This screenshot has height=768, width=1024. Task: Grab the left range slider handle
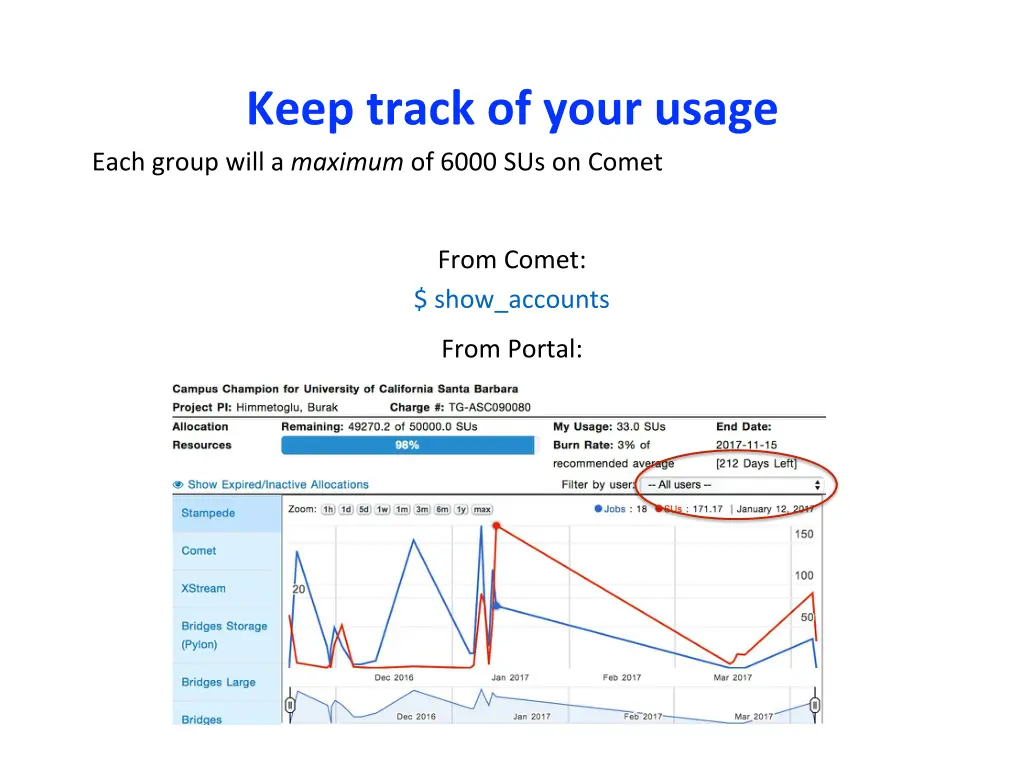click(x=290, y=705)
